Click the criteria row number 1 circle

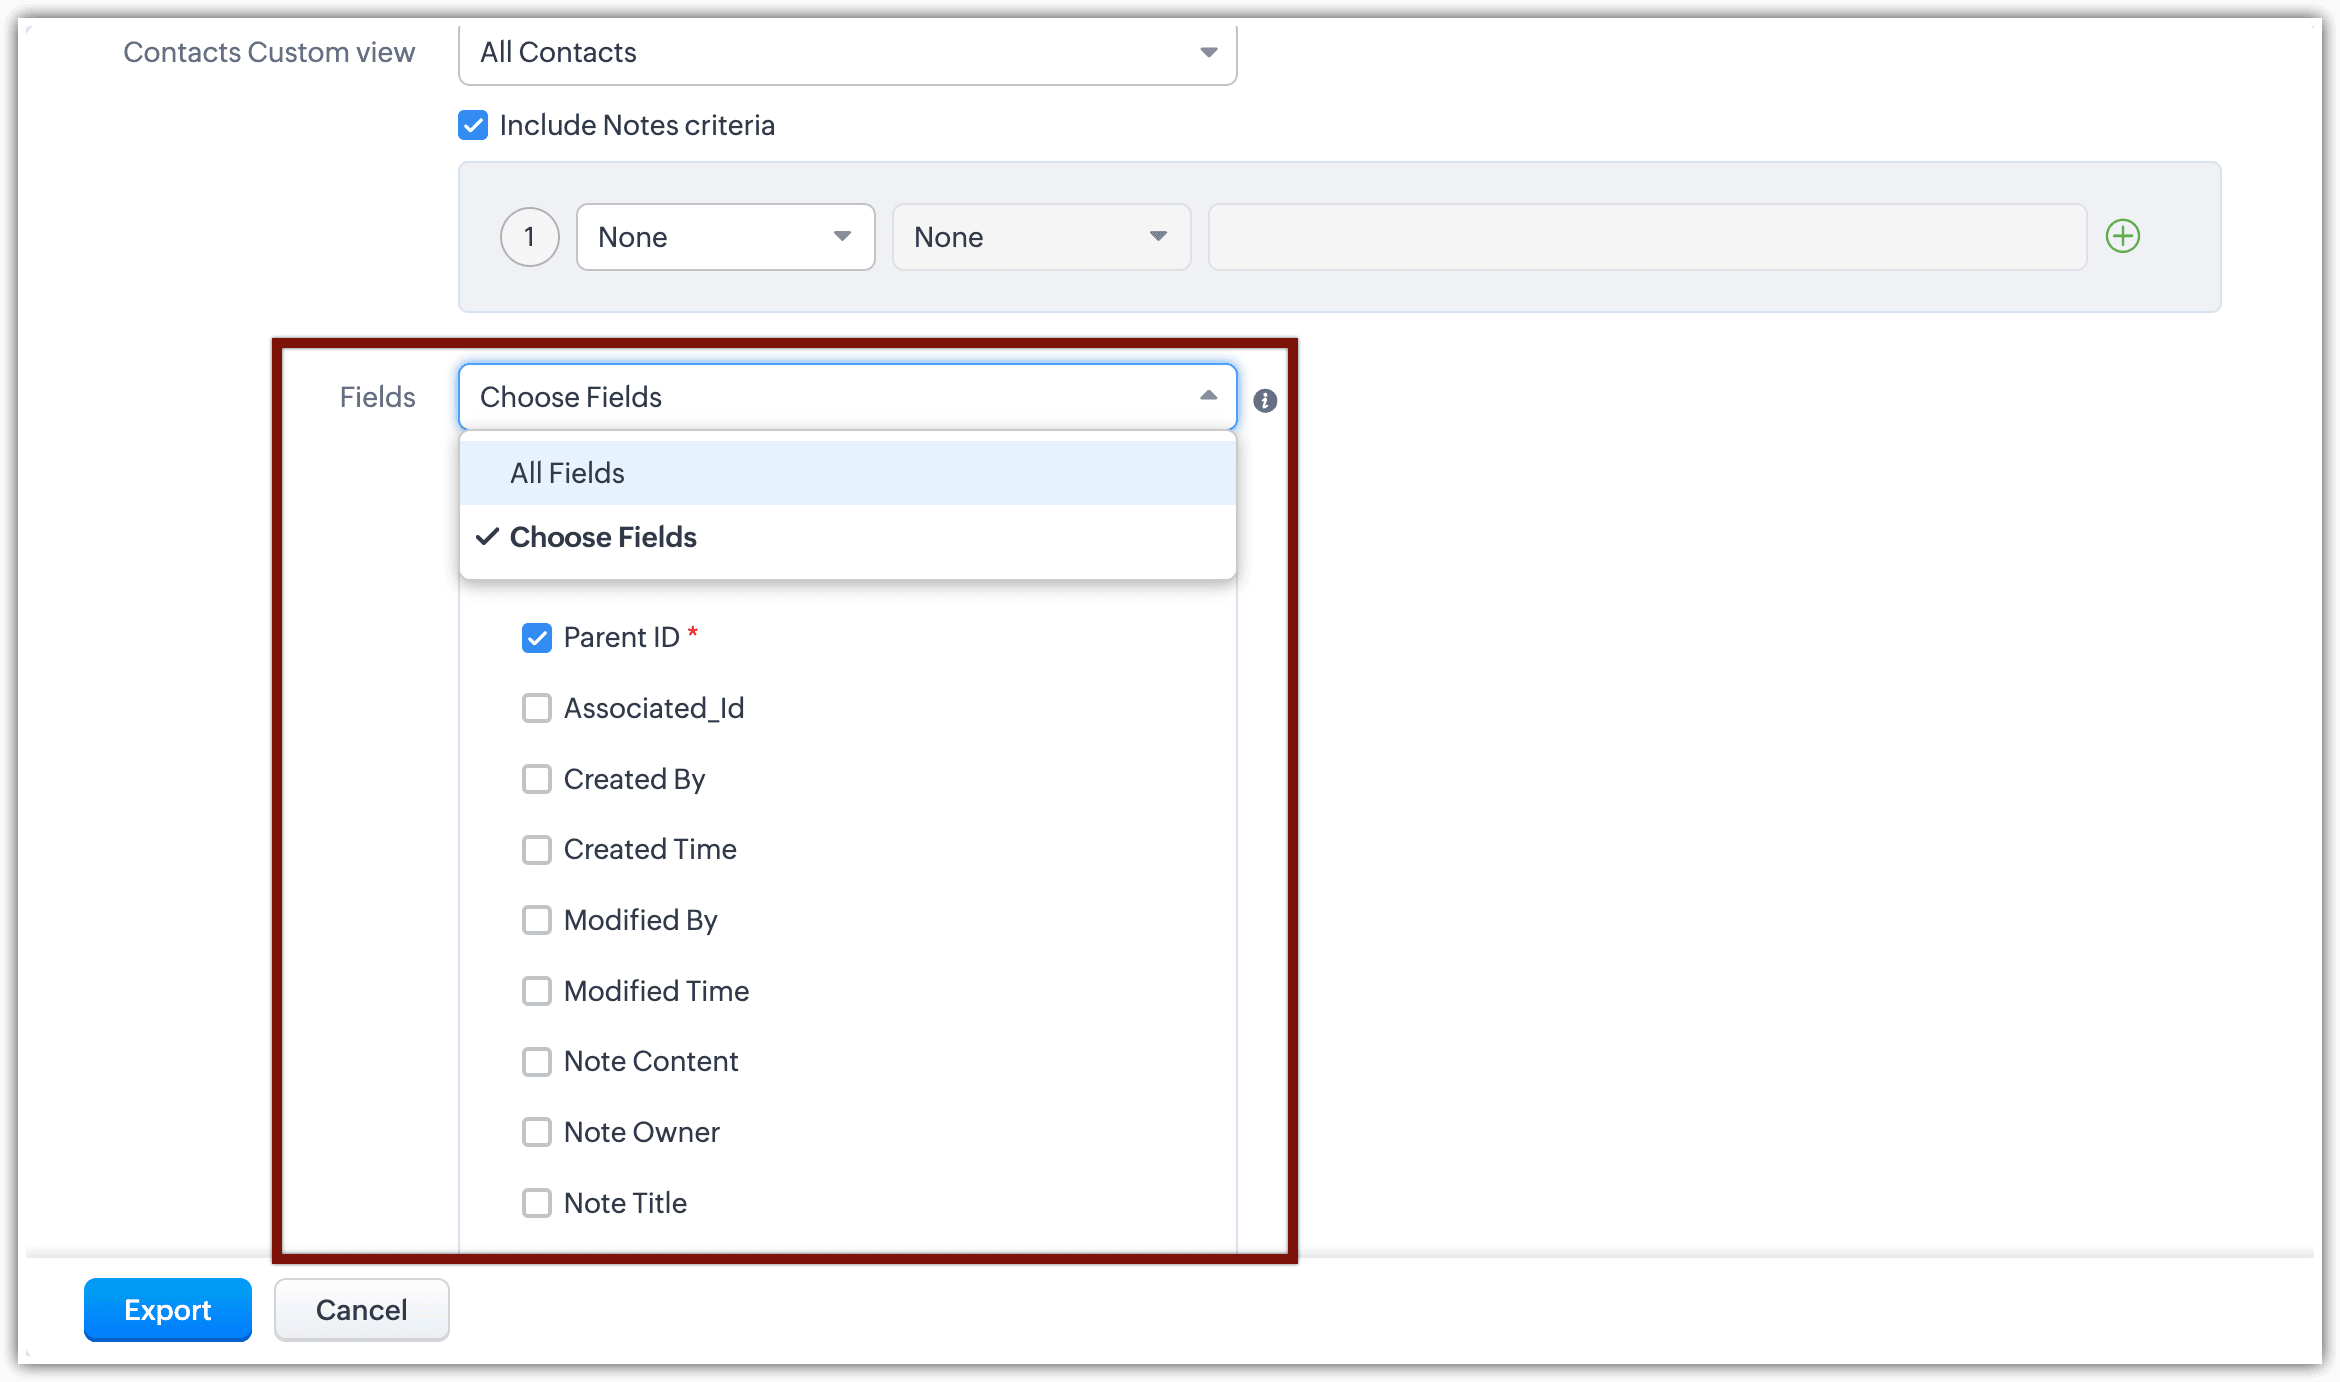tap(529, 237)
